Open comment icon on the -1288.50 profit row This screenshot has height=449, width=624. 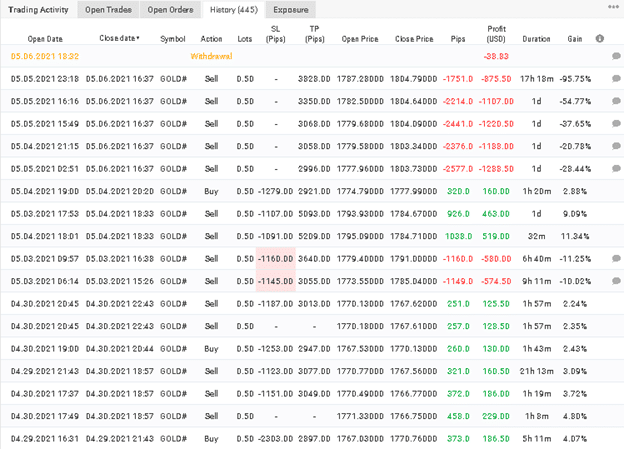coord(616,169)
